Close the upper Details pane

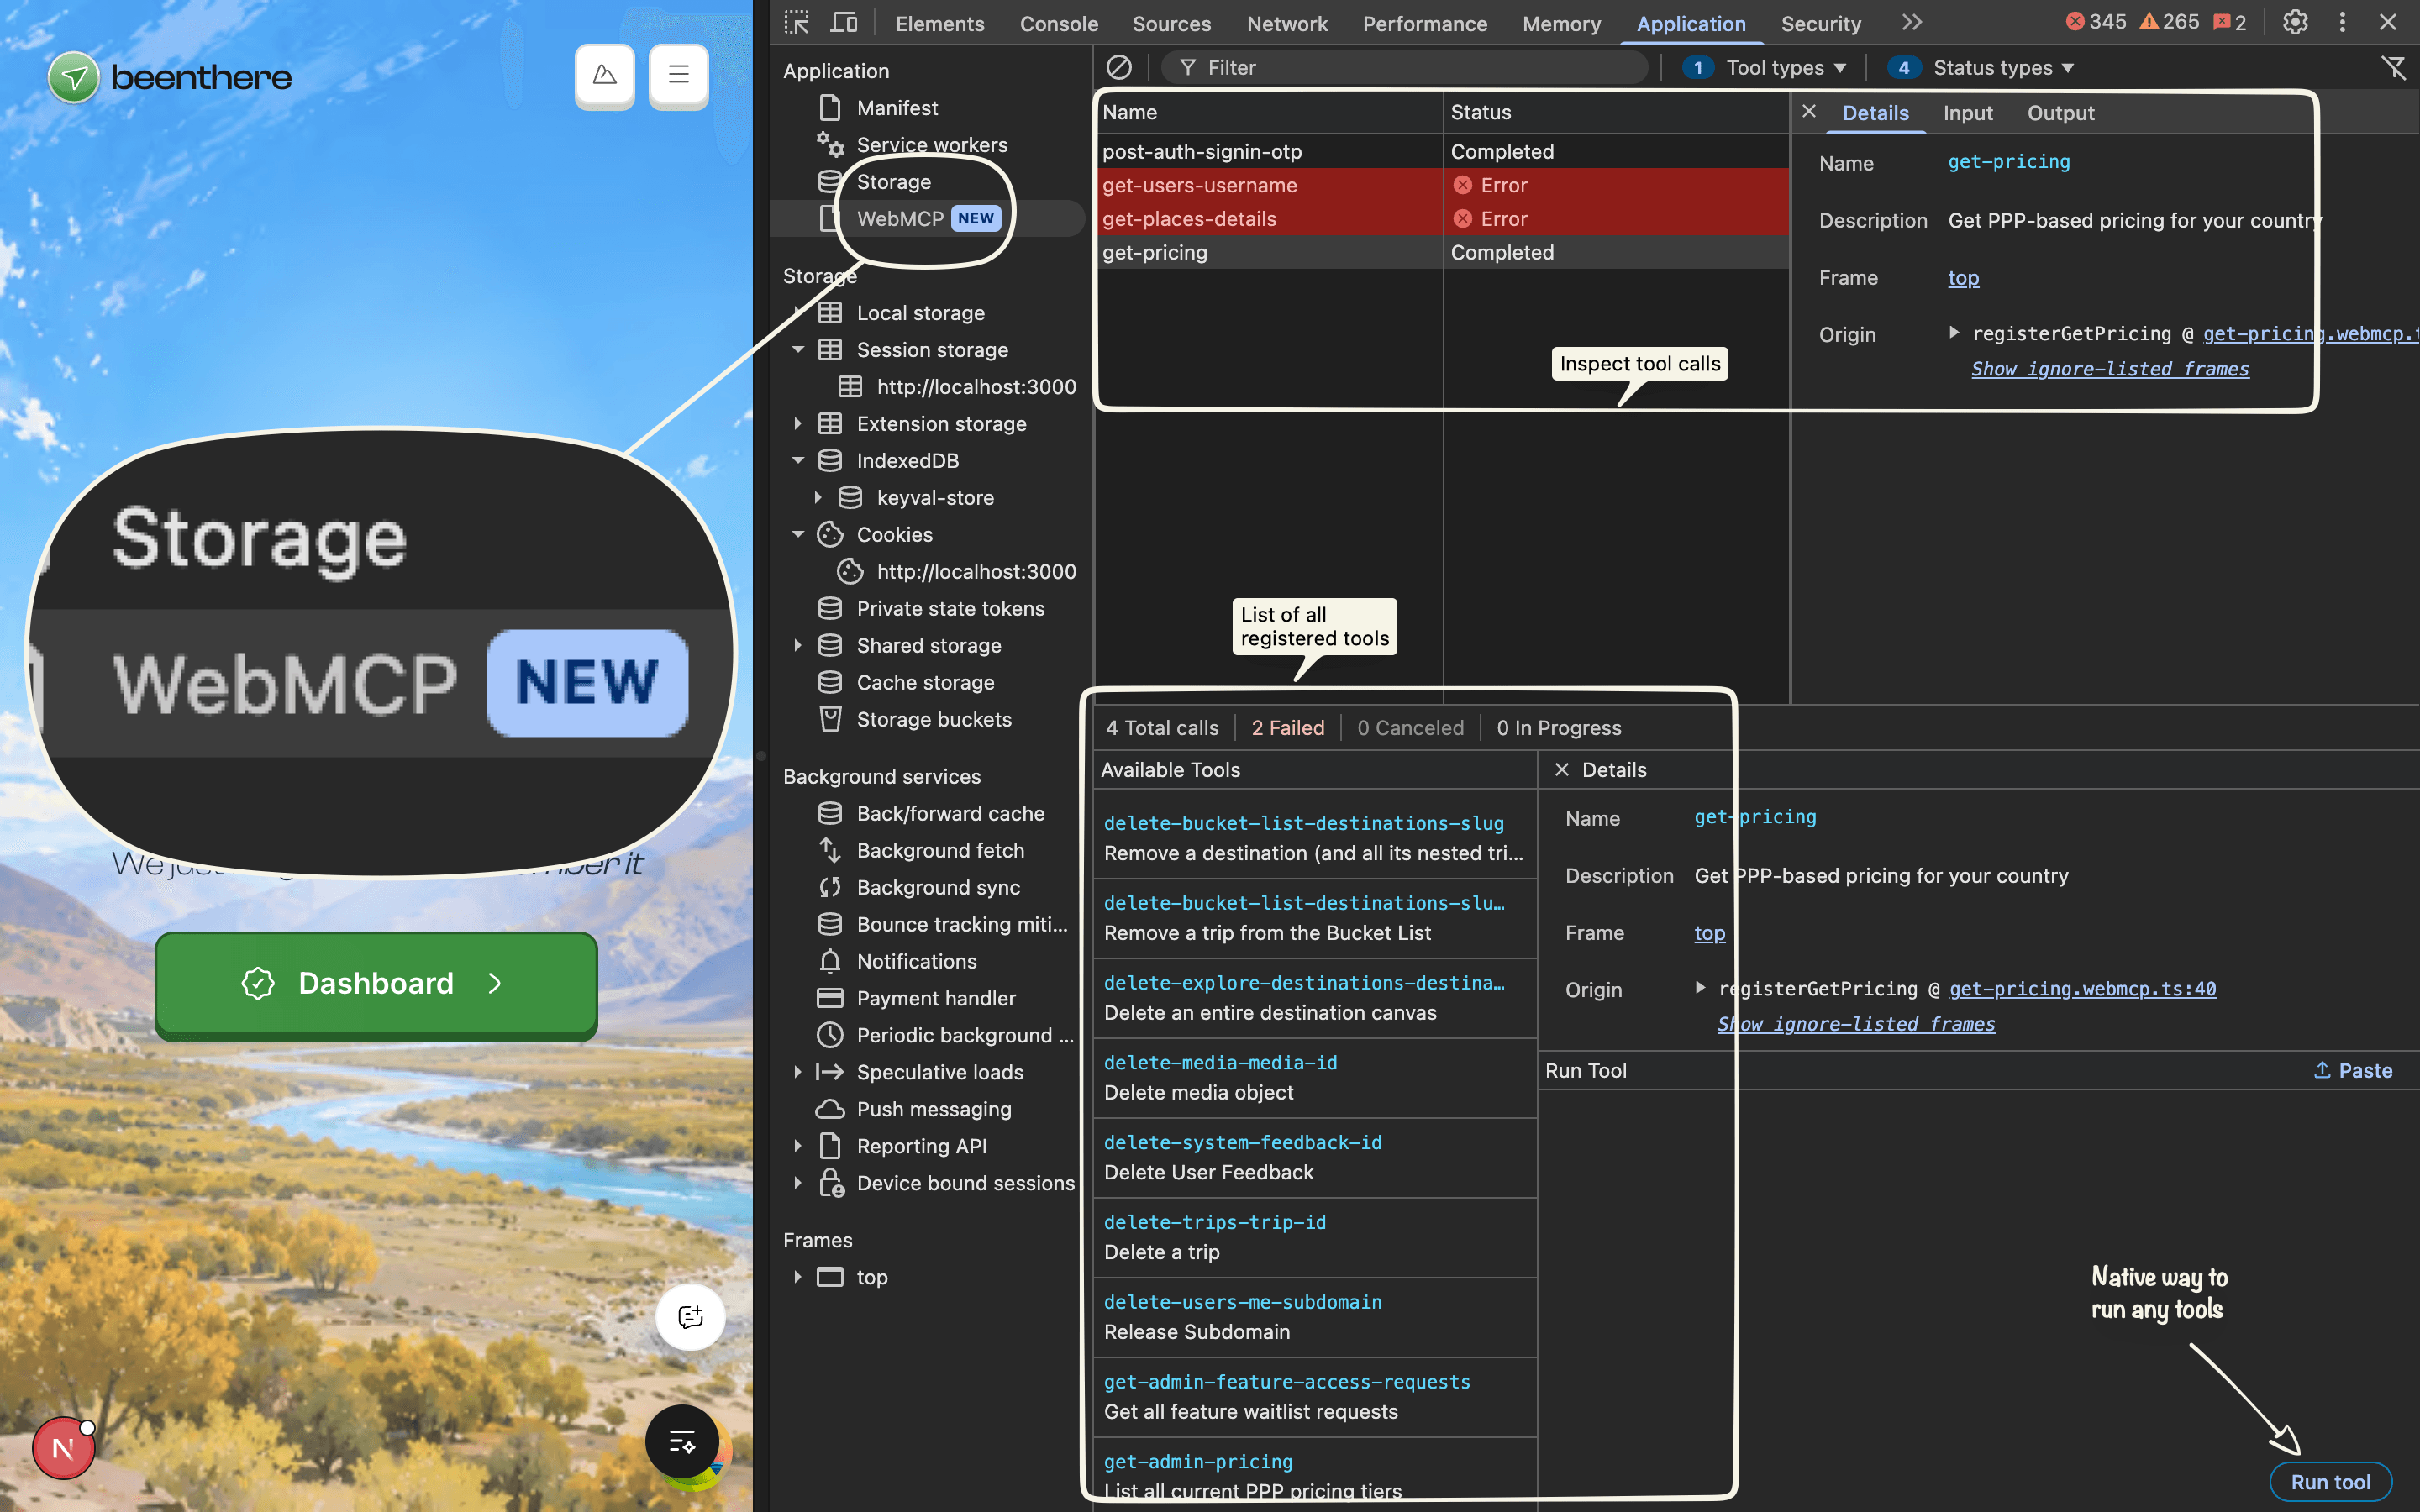pyautogui.click(x=1809, y=112)
